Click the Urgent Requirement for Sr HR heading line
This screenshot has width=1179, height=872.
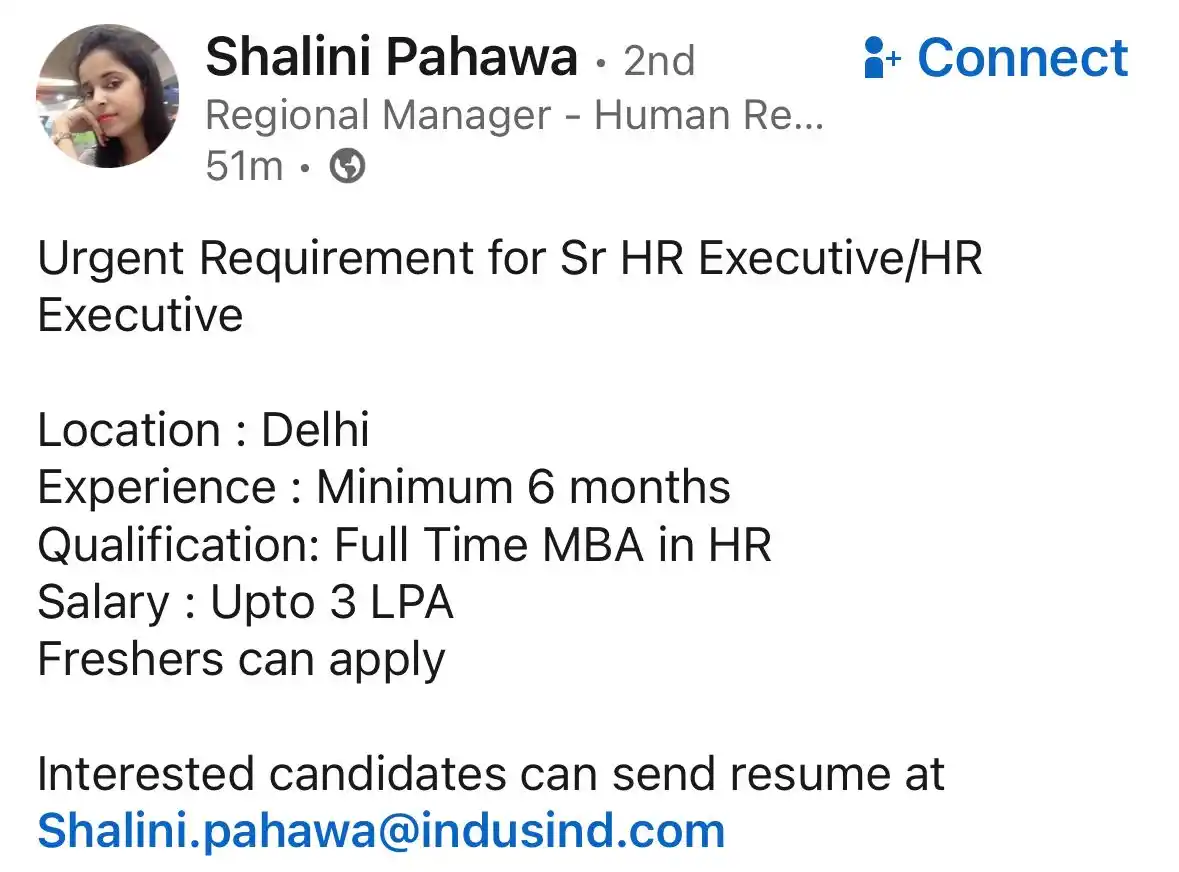point(510,258)
